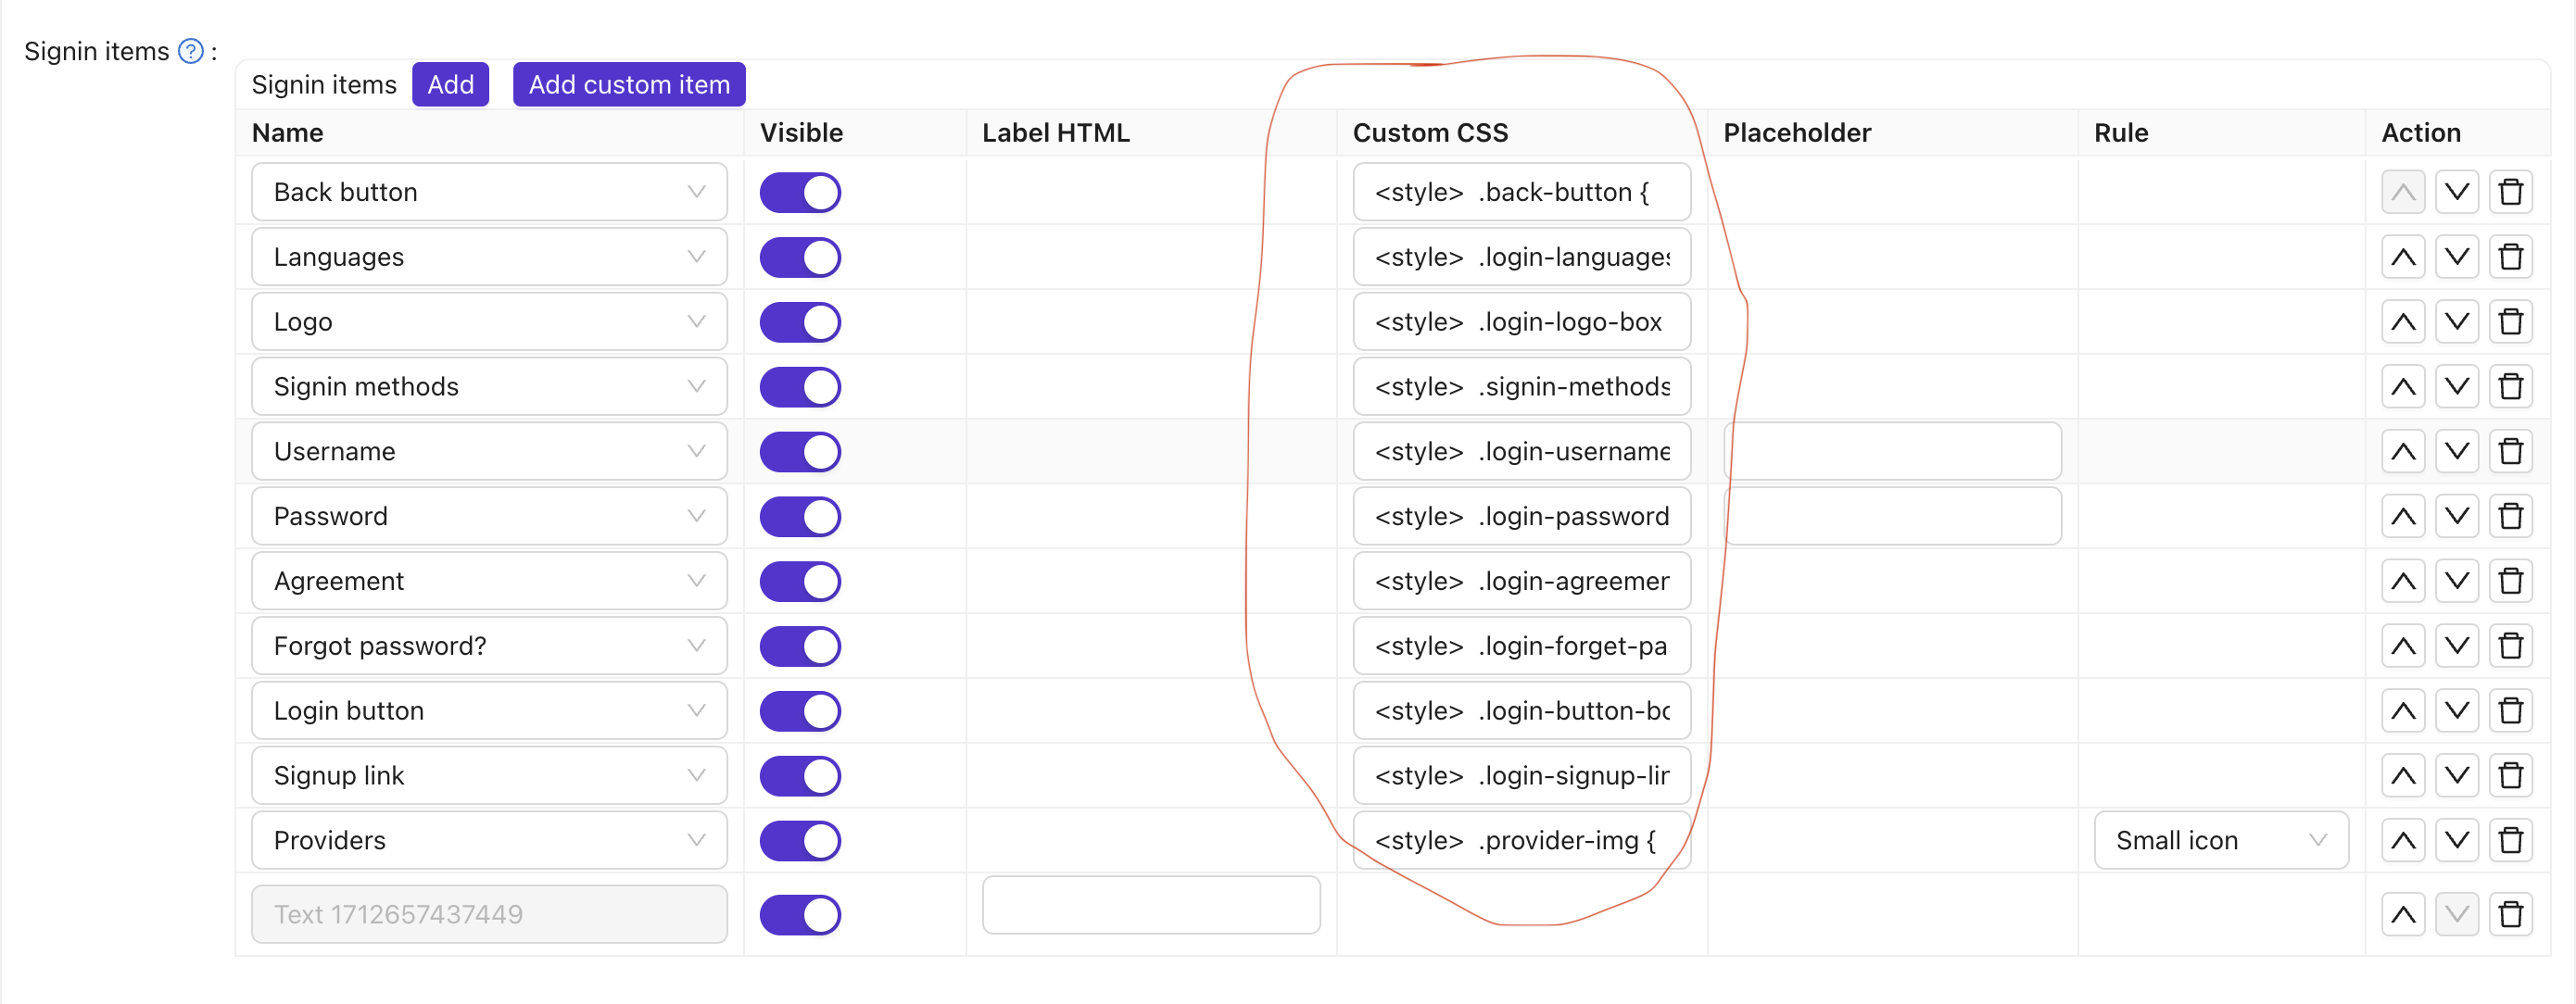Delete the Forgot password? row
This screenshot has height=1004, width=2576.
pos(2510,646)
